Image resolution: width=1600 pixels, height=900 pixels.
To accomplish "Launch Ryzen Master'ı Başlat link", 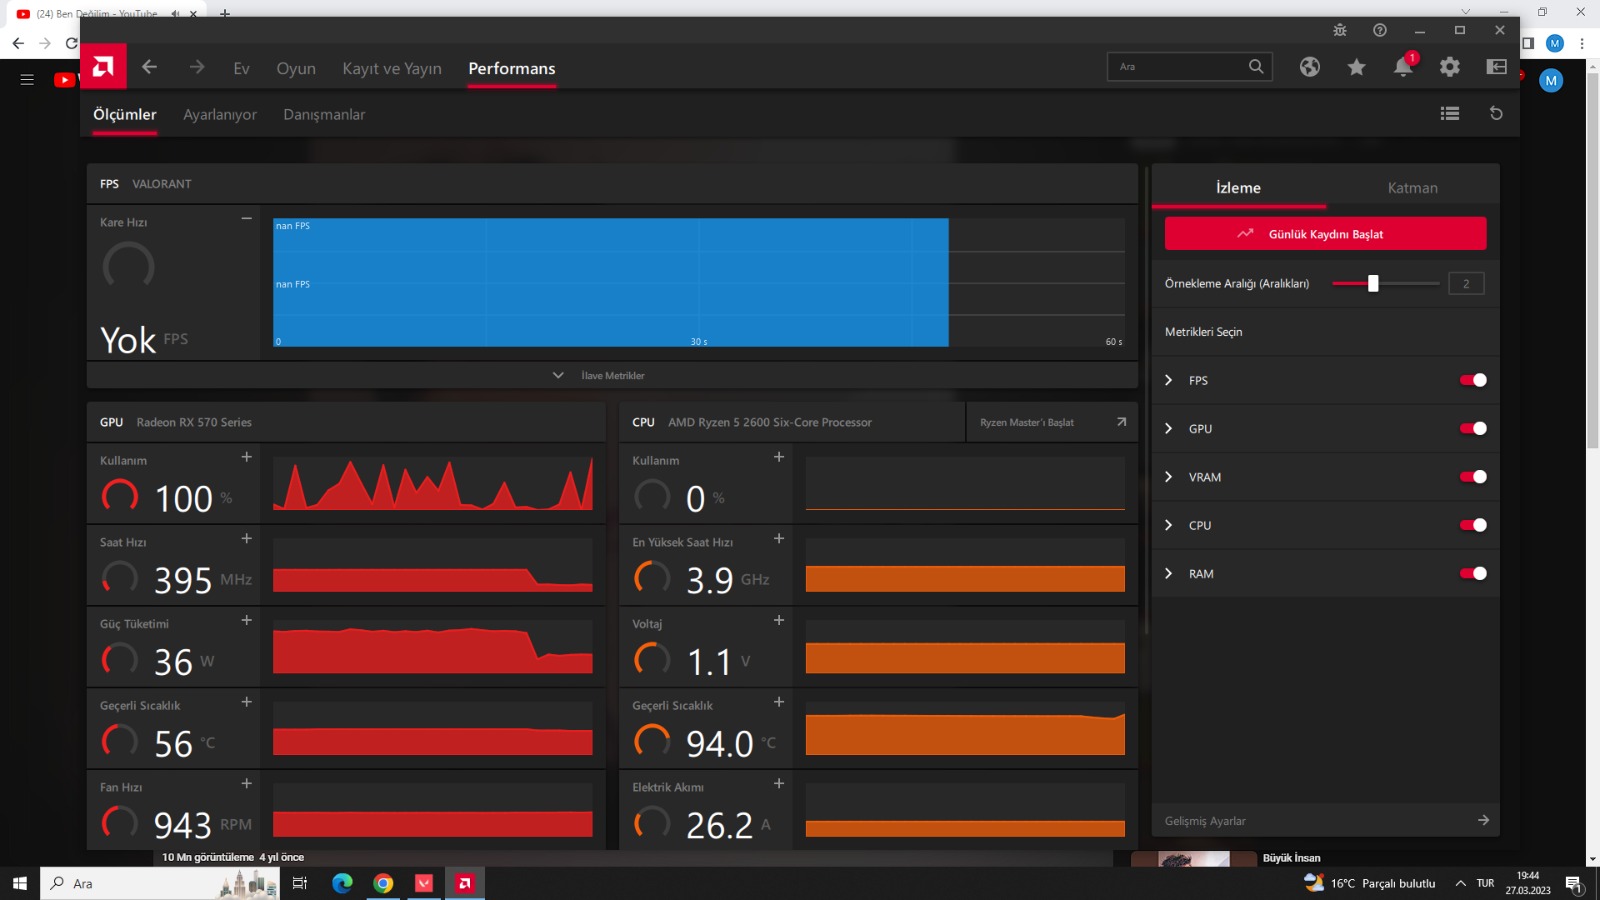I will click(x=1052, y=422).
